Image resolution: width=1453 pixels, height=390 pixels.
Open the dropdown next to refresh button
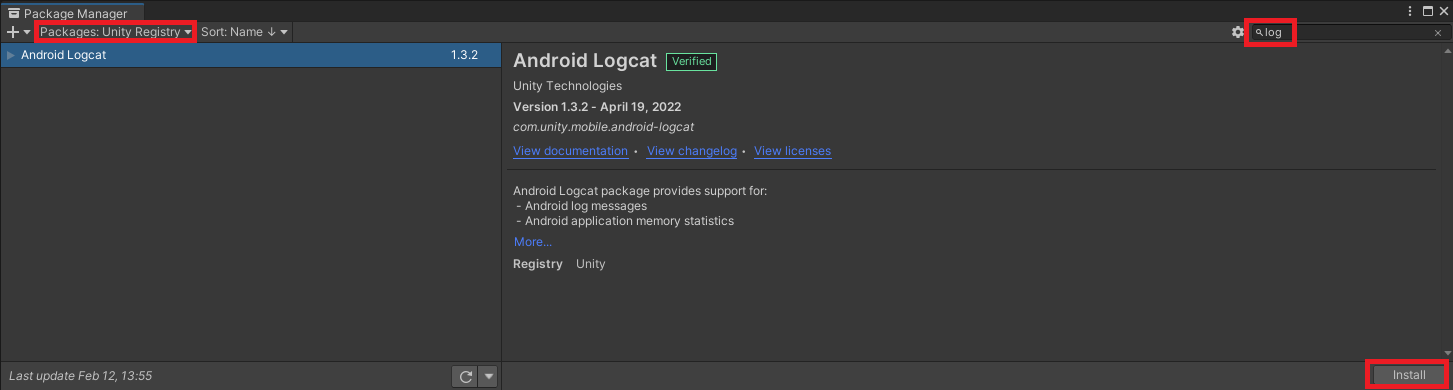point(488,377)
